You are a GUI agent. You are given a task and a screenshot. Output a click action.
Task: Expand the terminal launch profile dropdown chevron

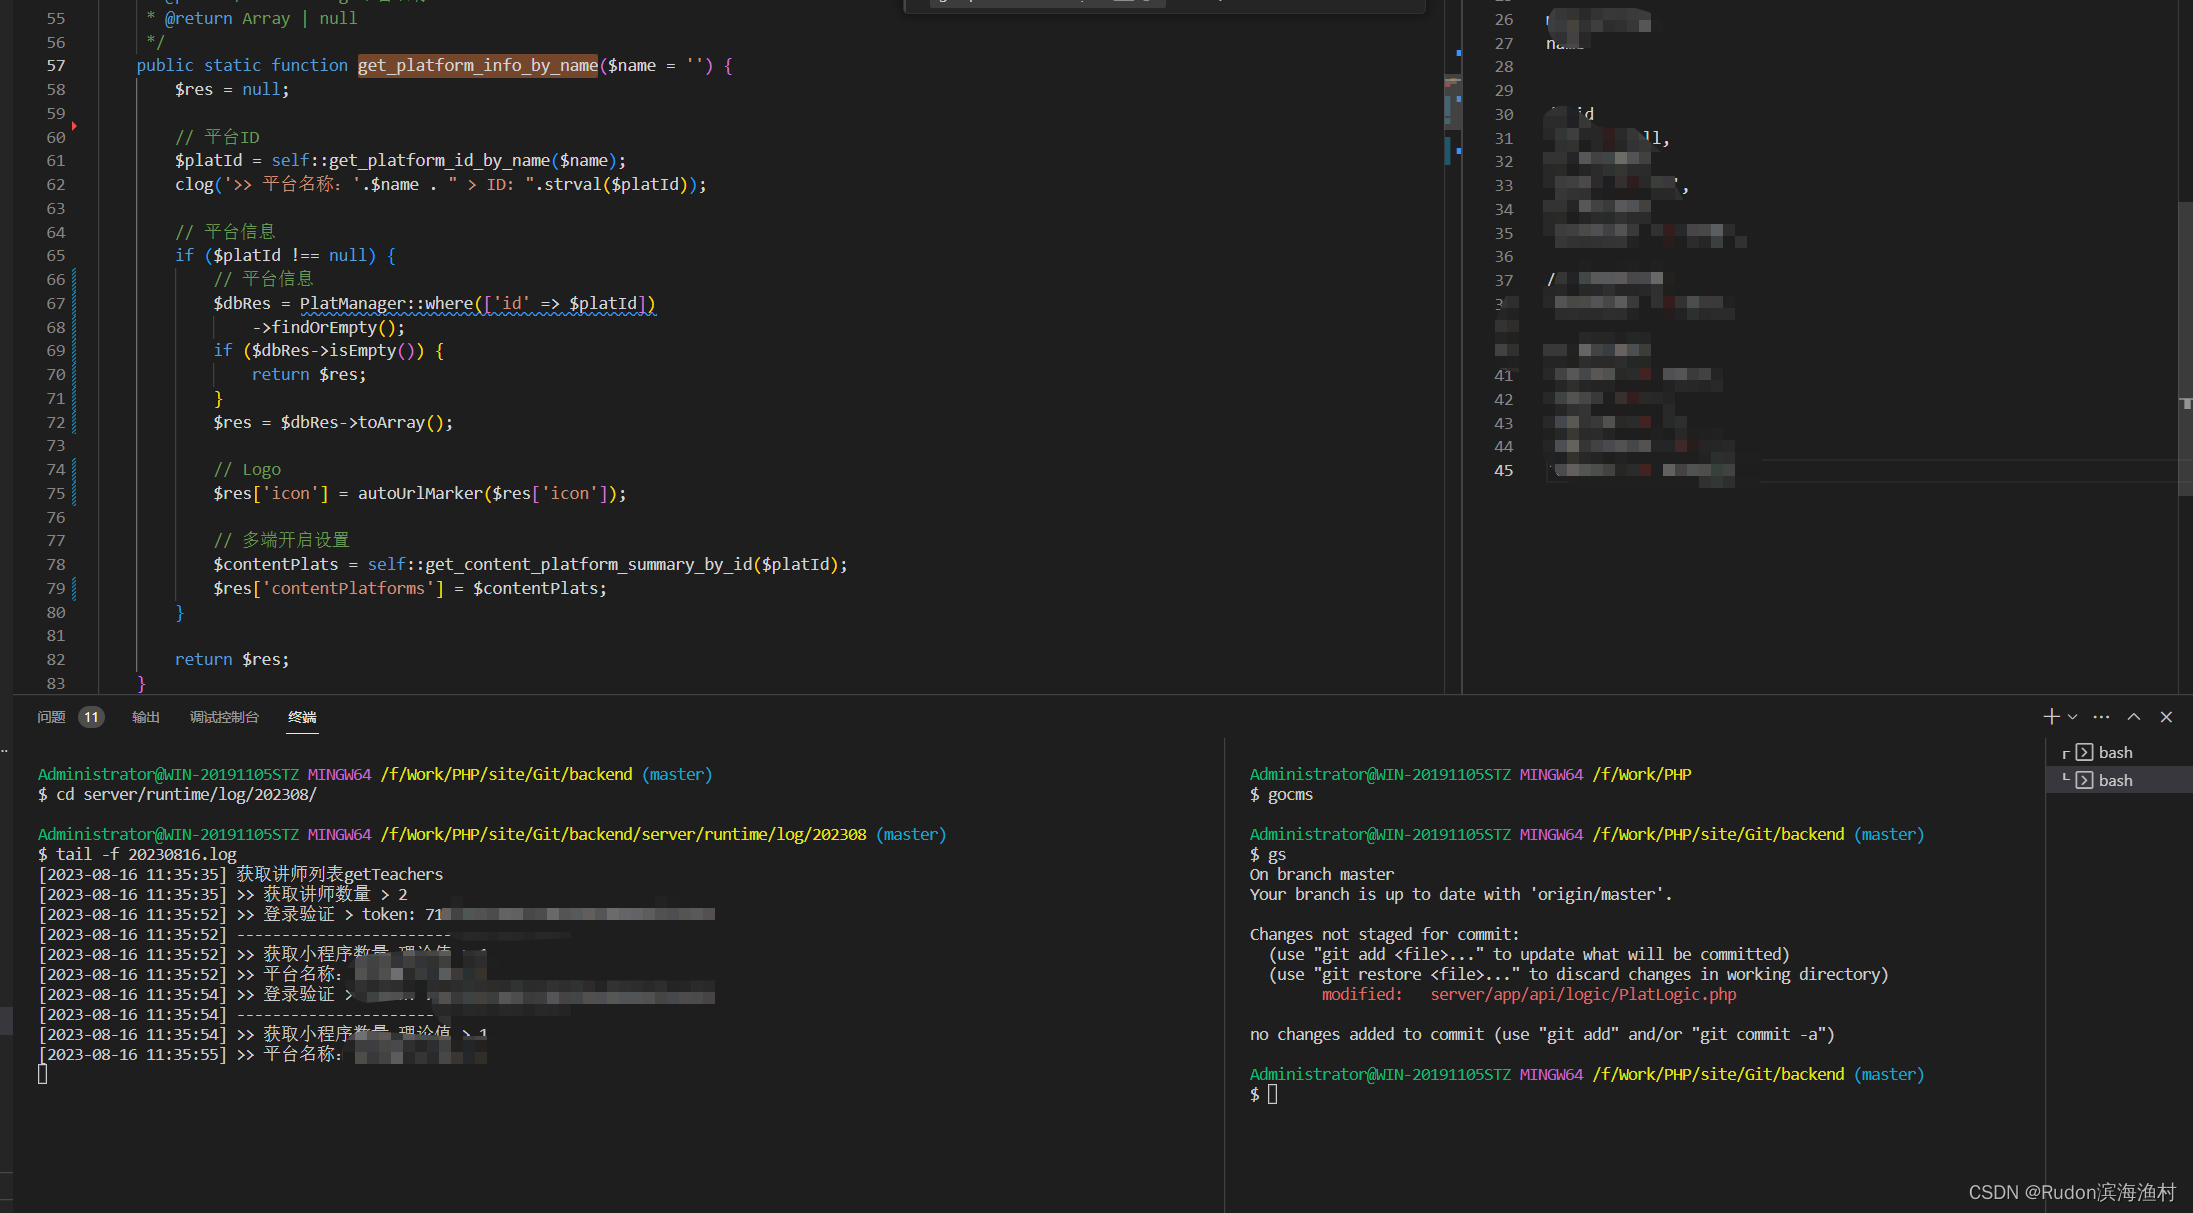2072,717
